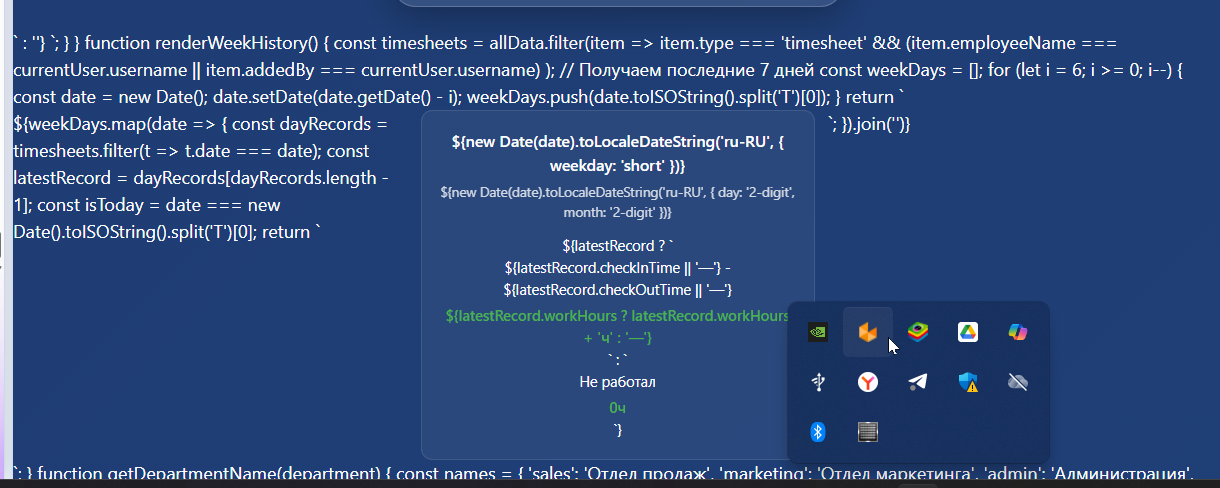Click the gray grid tray icon
Screen dimensions: 1220x488
(867, 432)
